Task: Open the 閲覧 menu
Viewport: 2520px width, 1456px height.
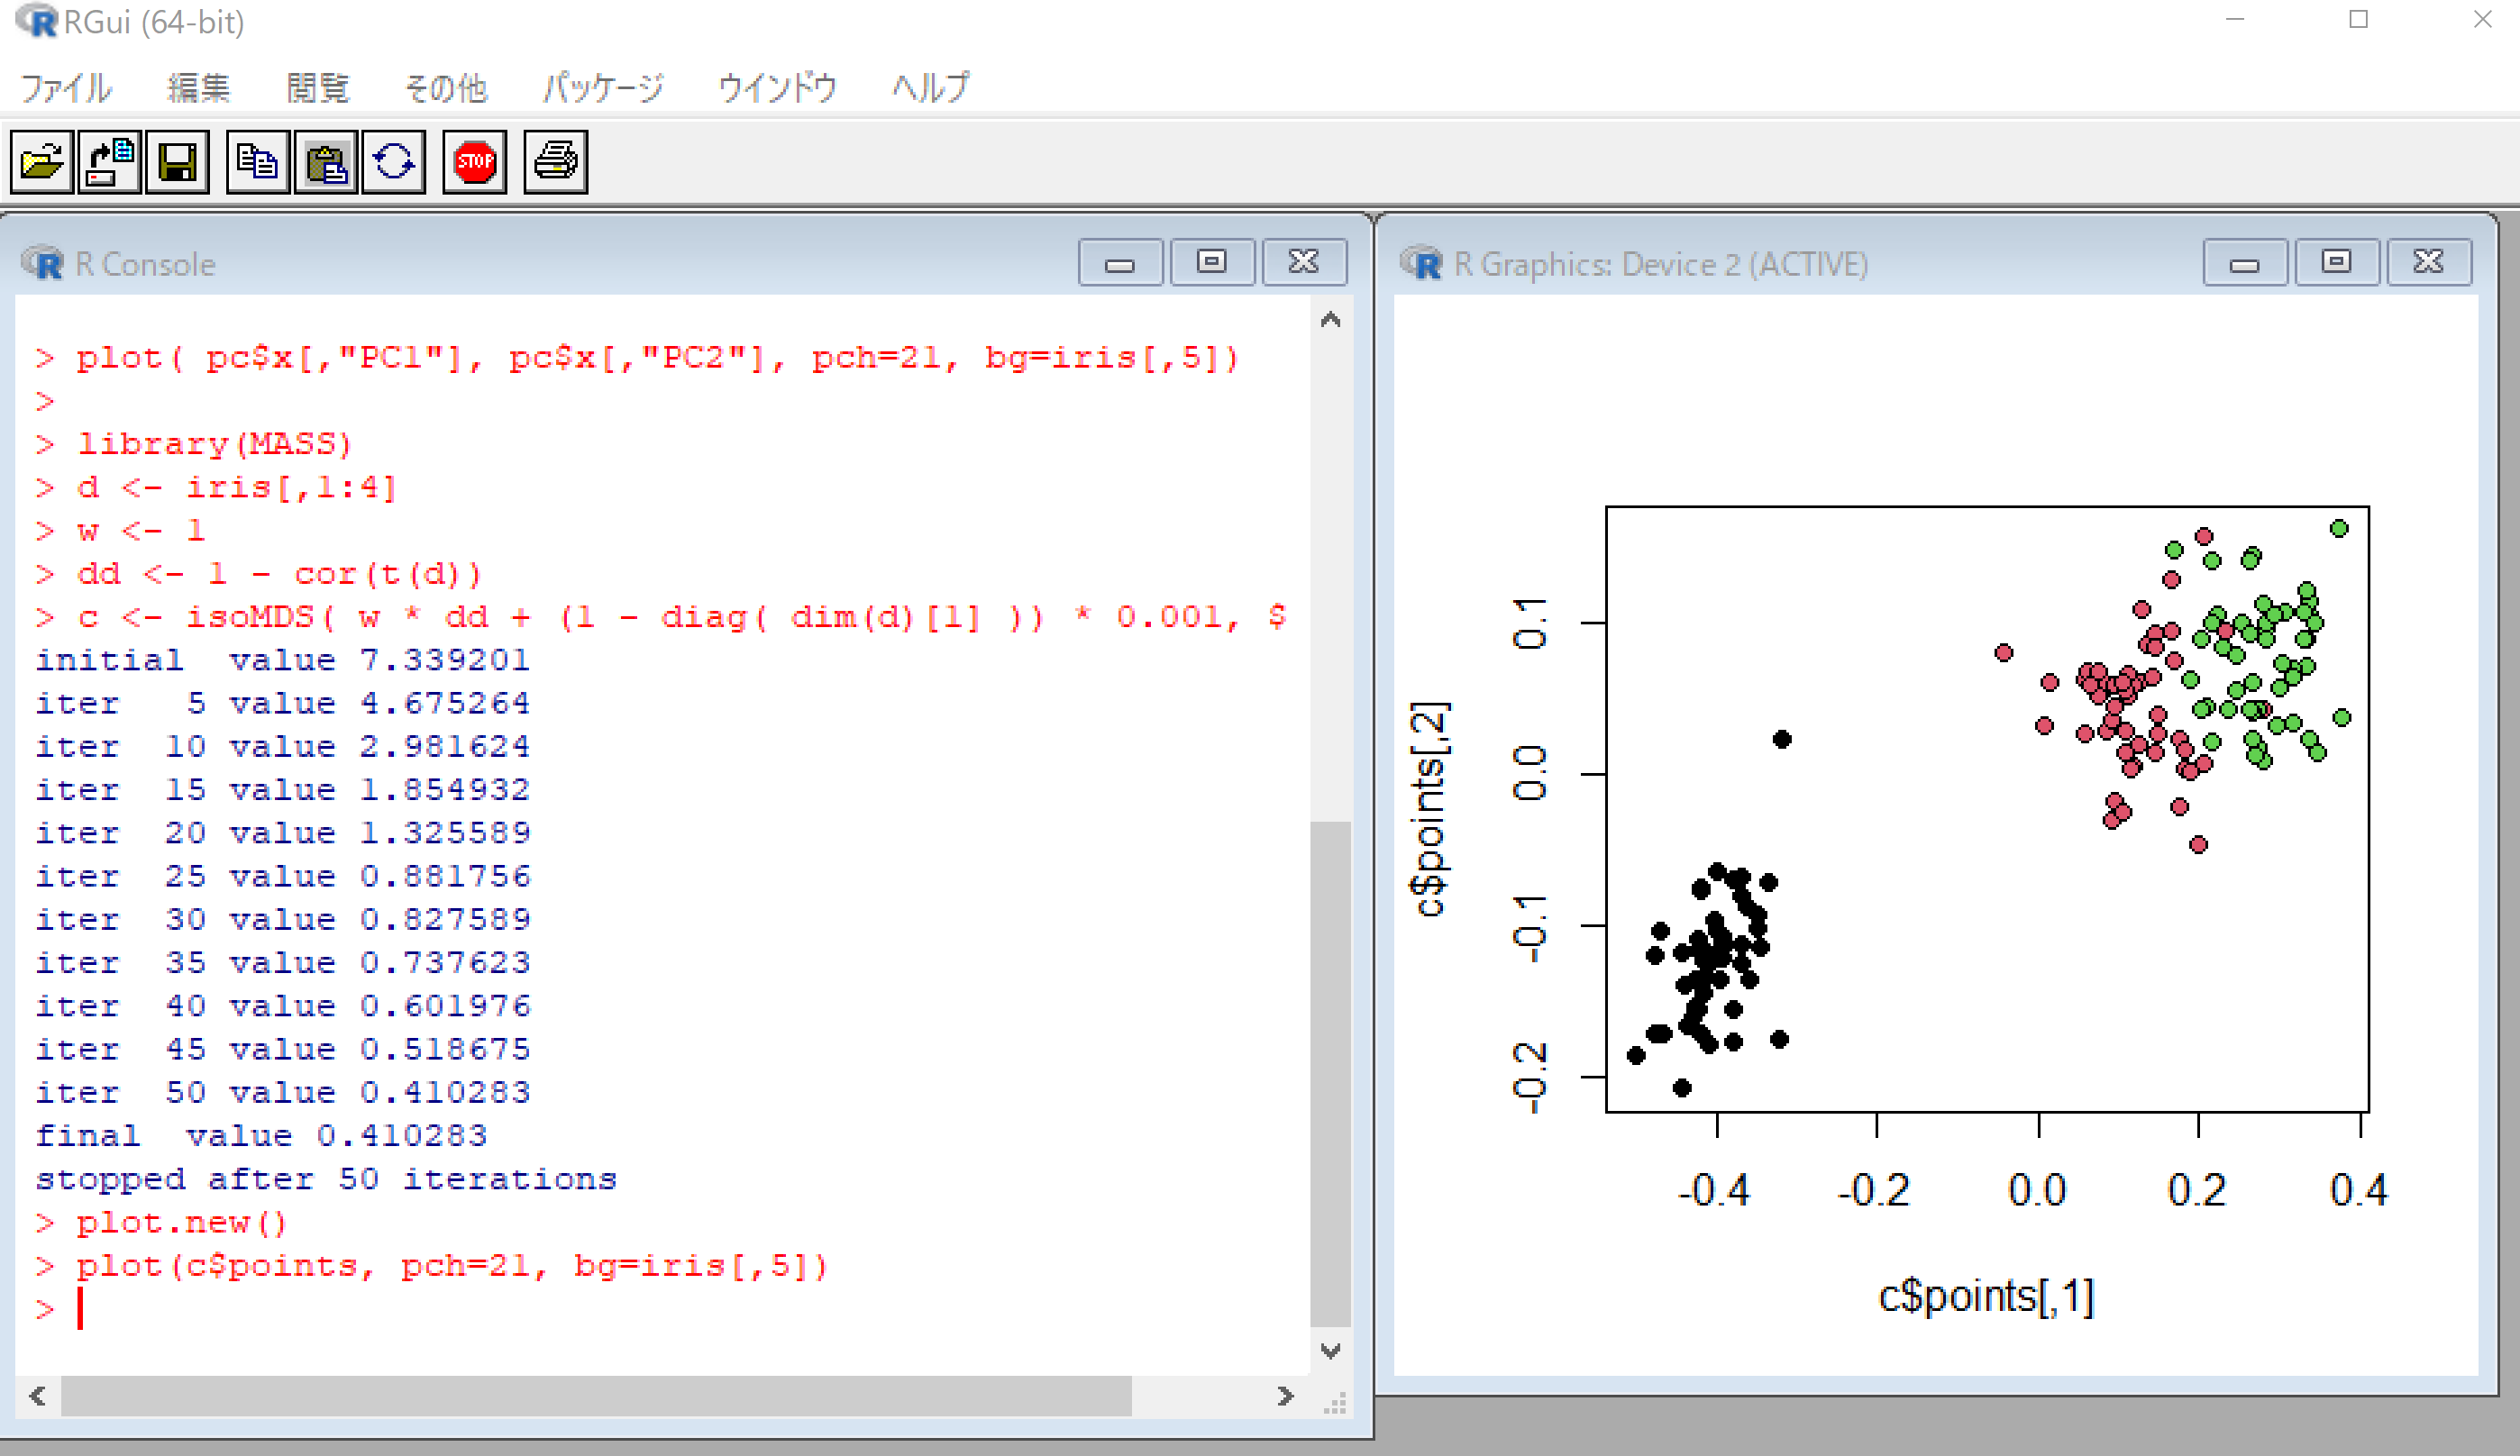Action: pos(318,88)
